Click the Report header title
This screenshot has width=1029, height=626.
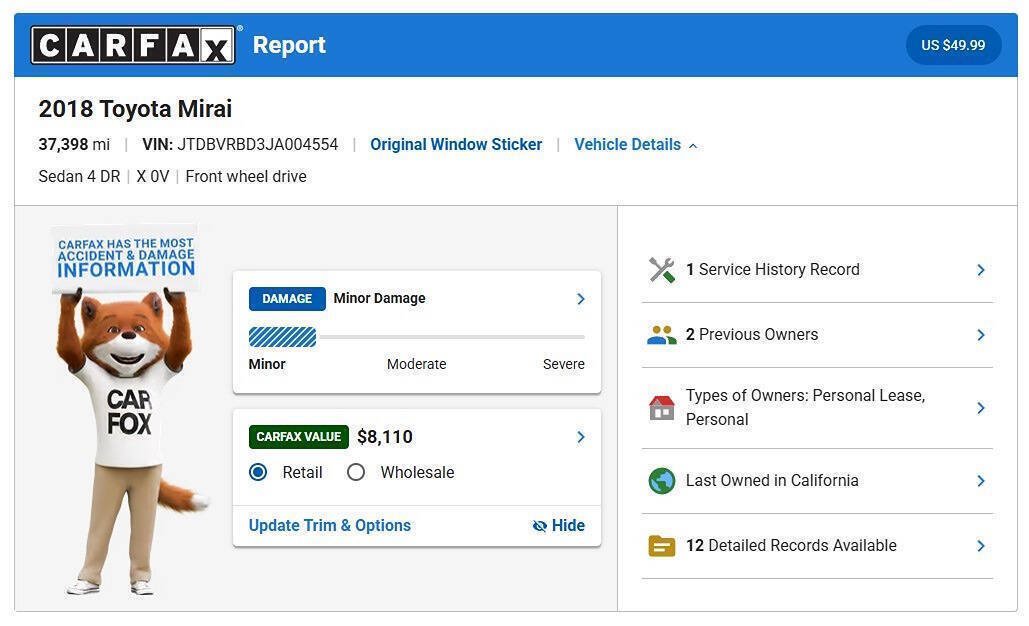point(289,45)
